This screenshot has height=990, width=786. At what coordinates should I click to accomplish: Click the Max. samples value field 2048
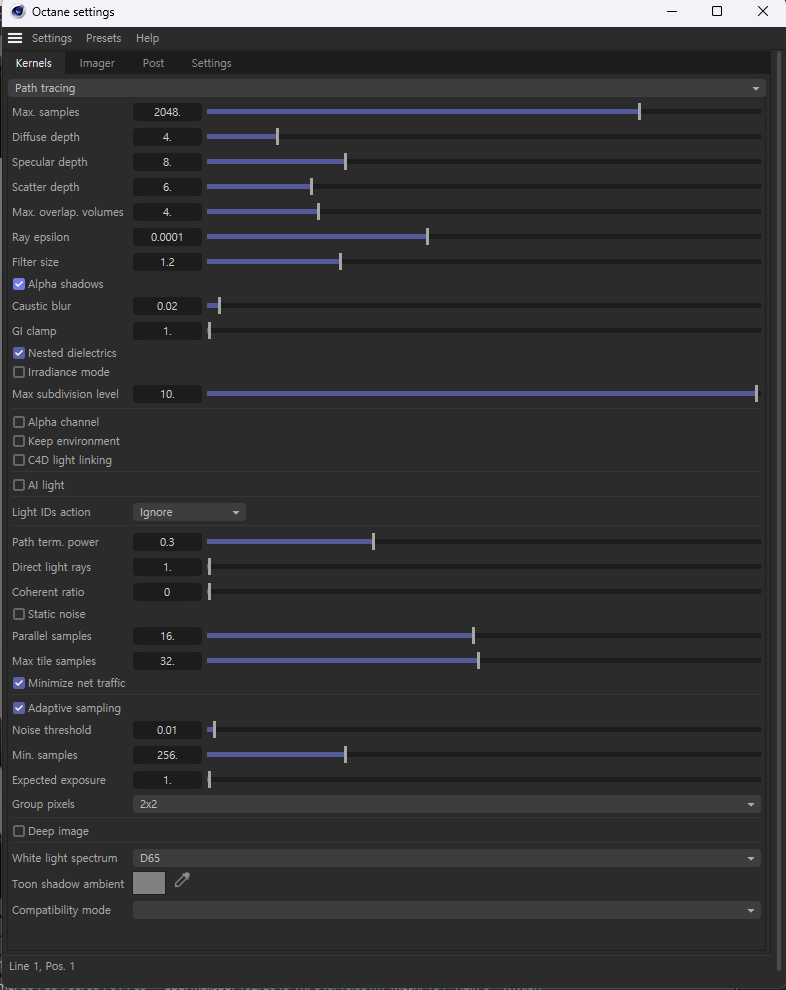pos(167,112)
